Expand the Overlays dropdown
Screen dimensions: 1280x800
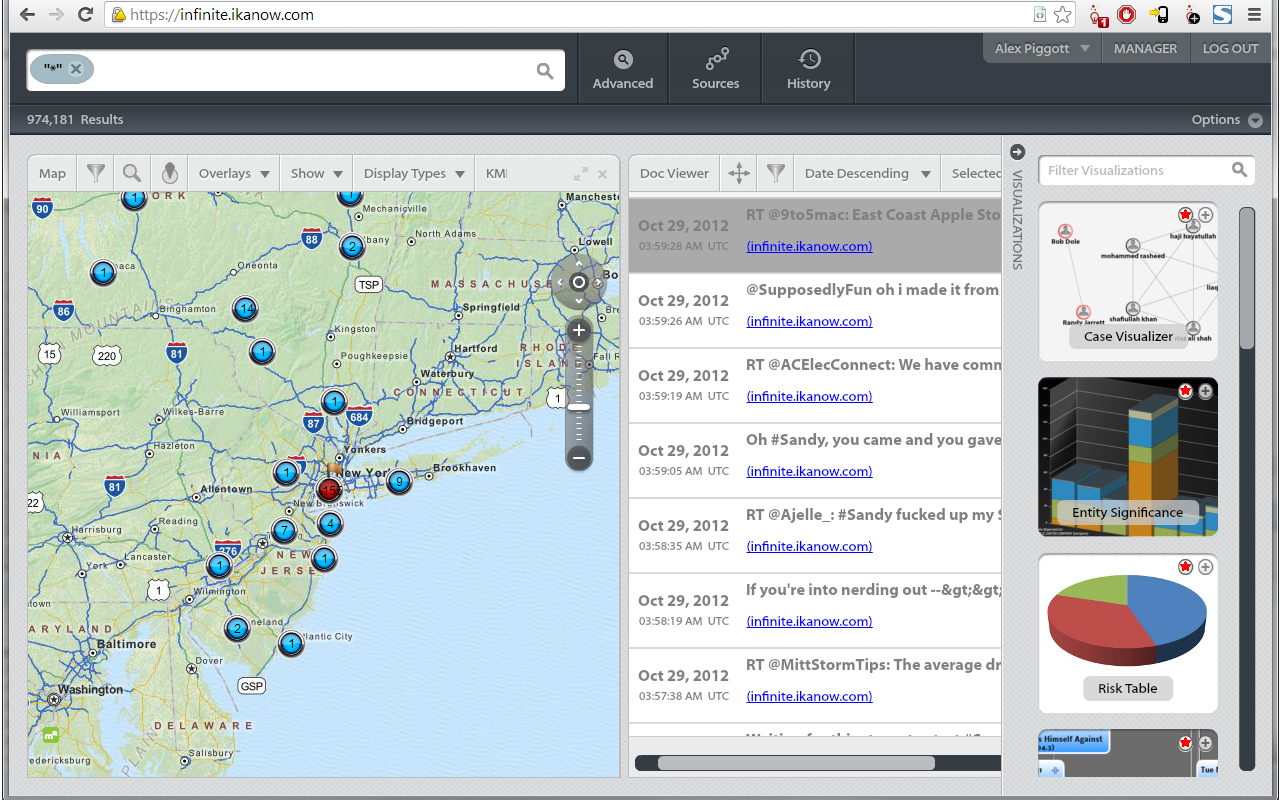point(234,173)
